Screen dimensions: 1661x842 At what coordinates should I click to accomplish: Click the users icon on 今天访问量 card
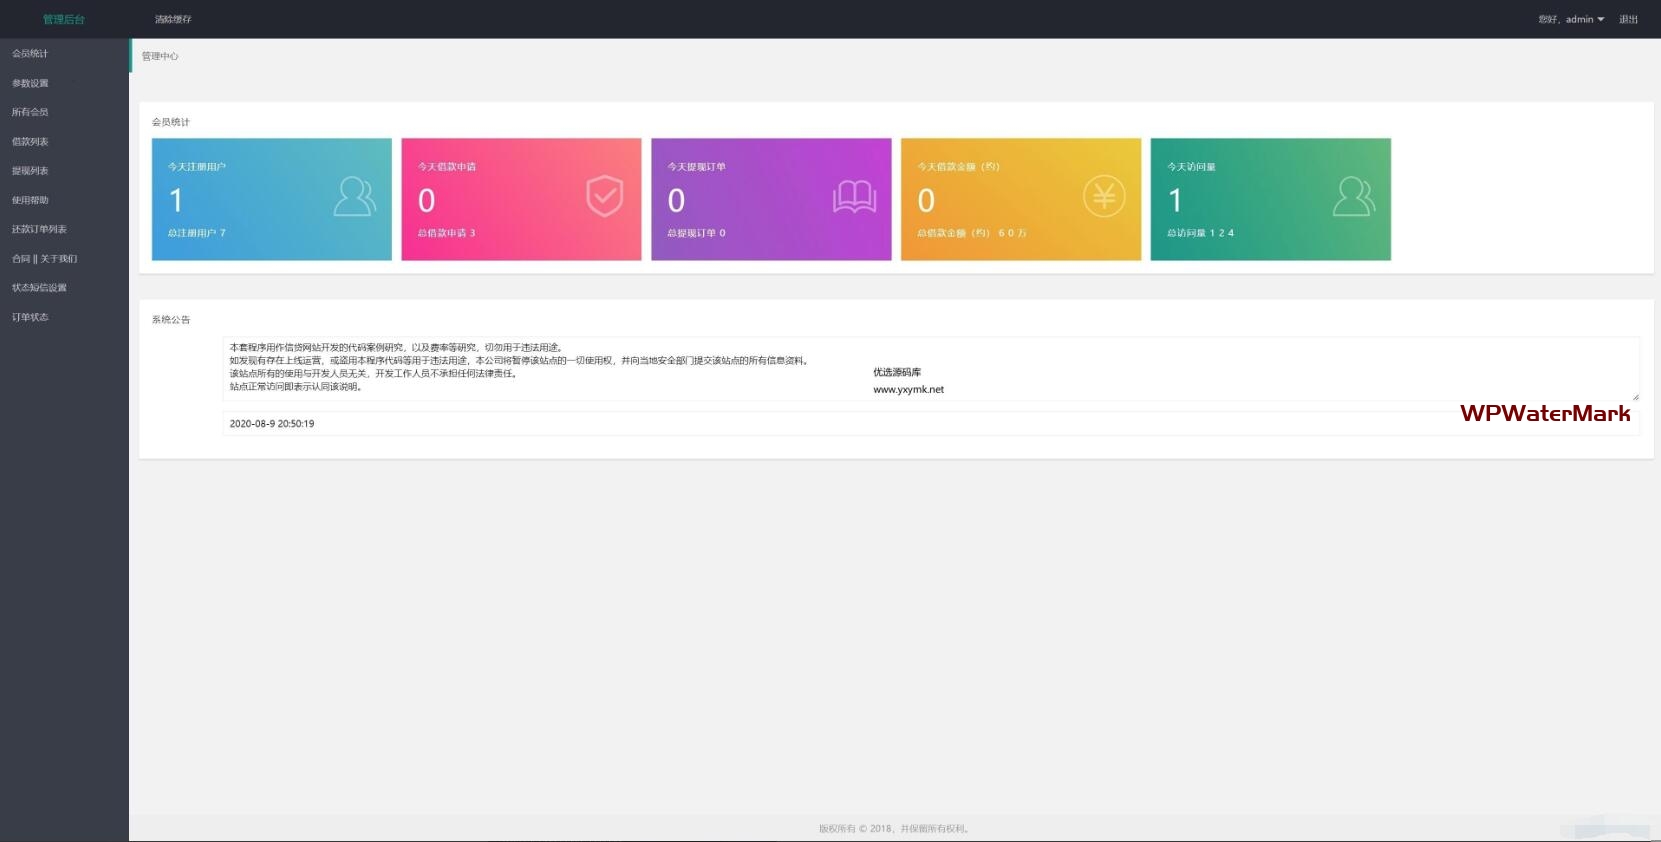tap(1354, 197)
